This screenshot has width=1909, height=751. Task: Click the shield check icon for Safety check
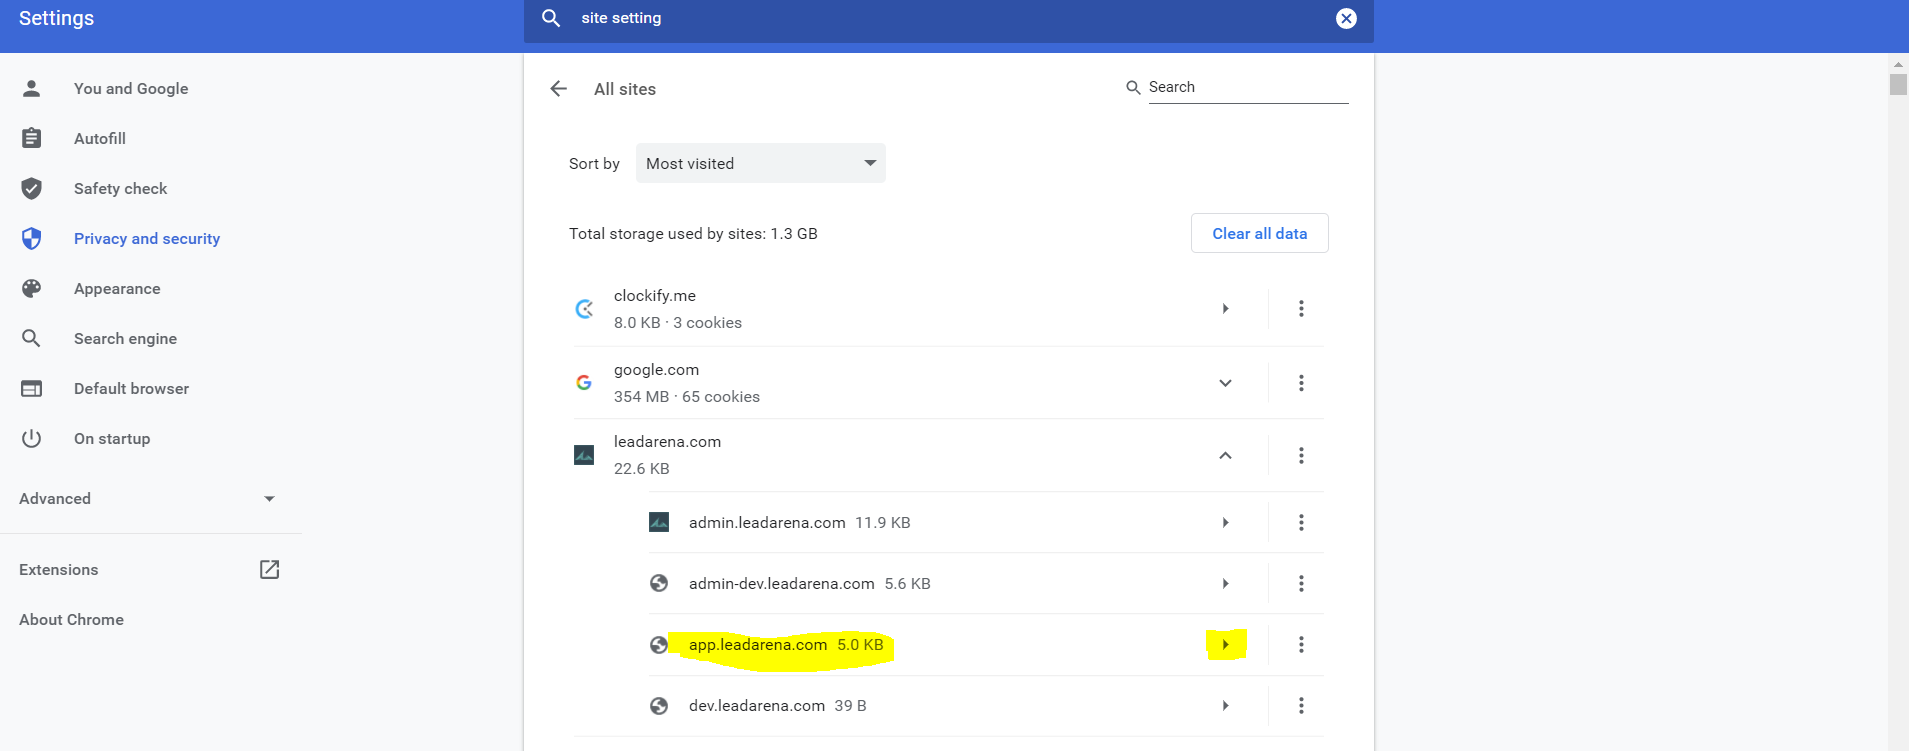pos(32,188)
